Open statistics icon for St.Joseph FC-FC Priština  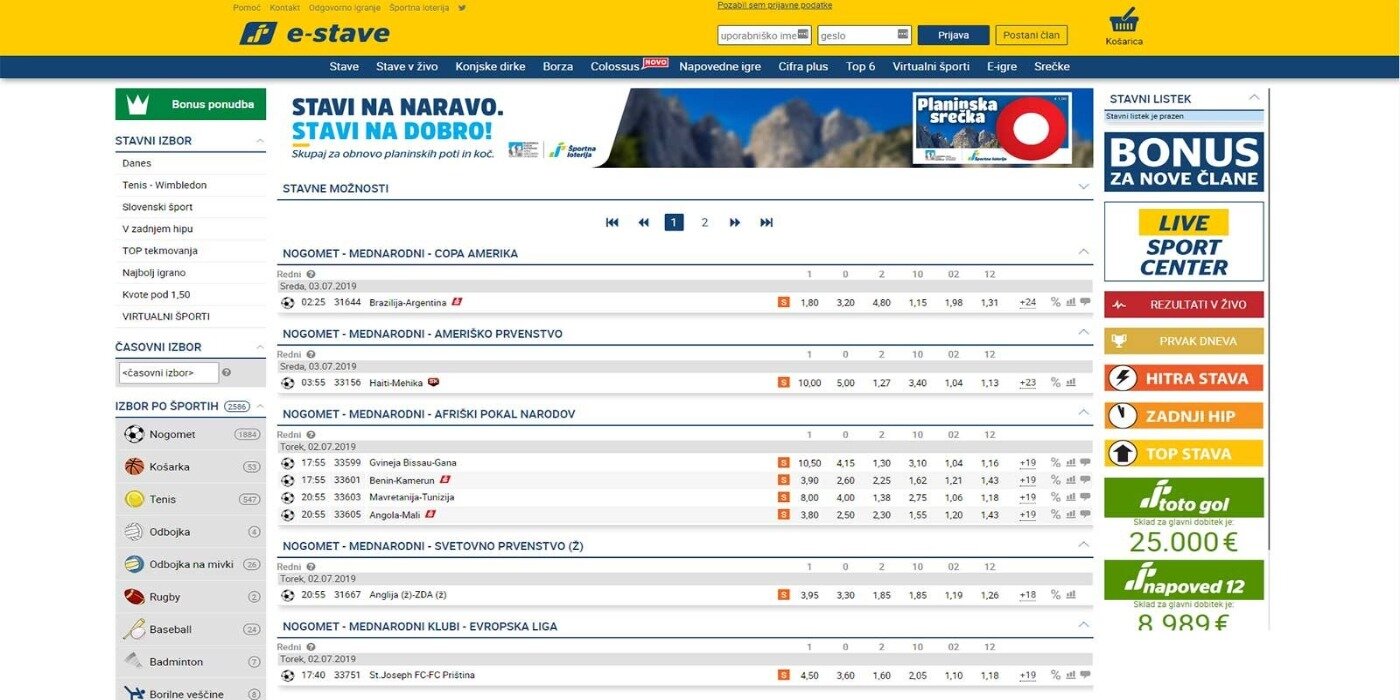click(x=1071, y=675)
